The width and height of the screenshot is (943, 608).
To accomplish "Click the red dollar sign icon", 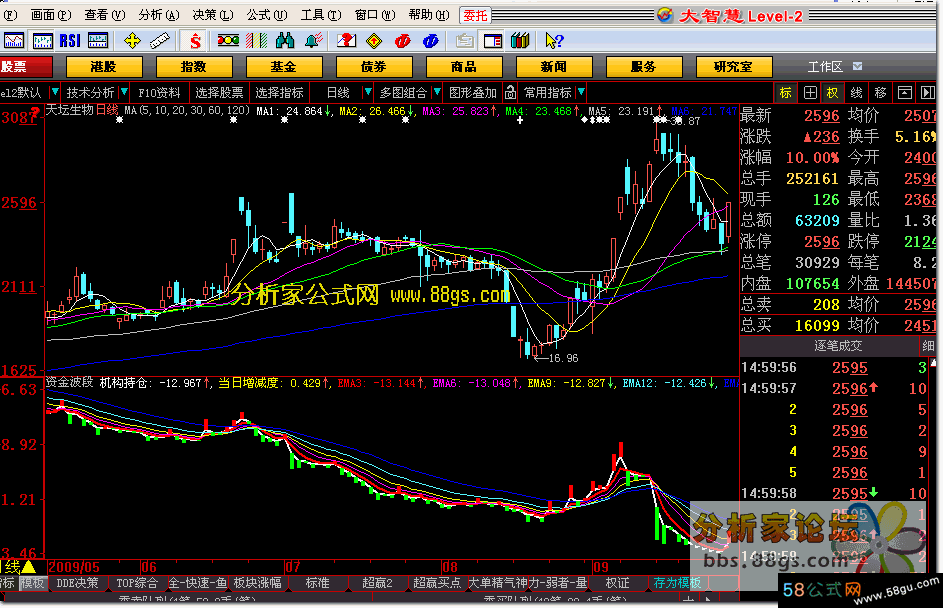I will [x=195, y=40].
